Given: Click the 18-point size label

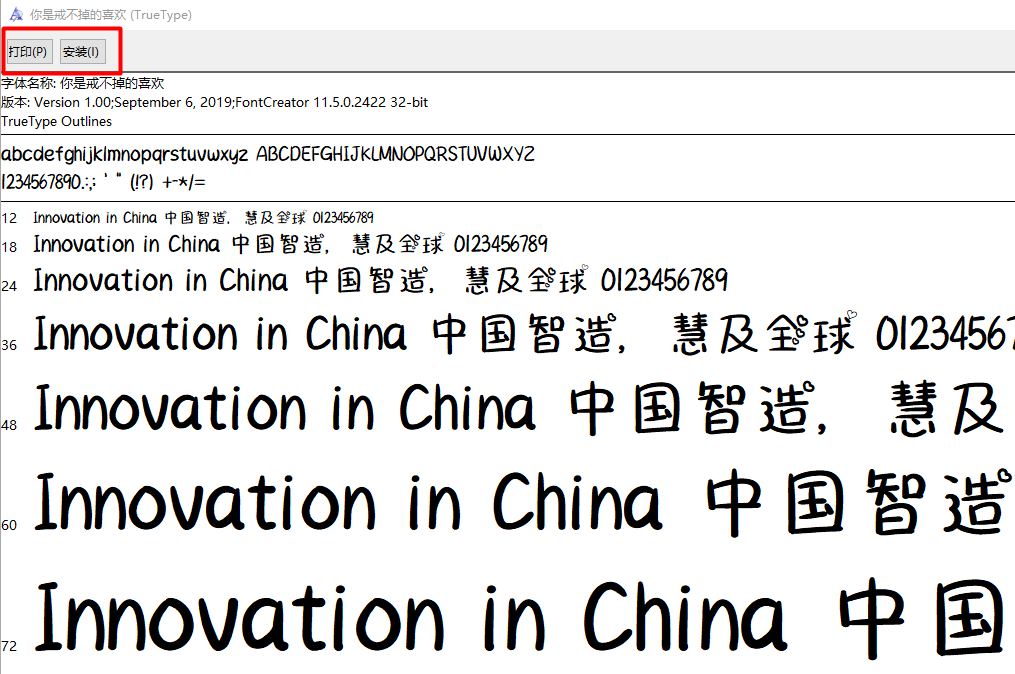Looking at the screenshot, I should pos(9,247).
